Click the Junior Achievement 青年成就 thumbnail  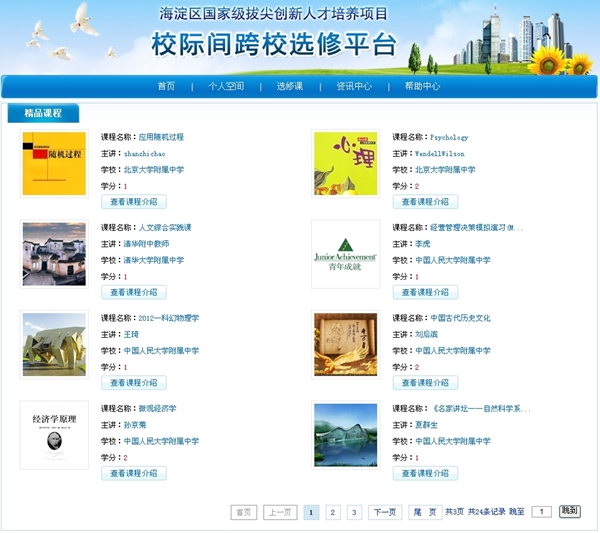346,254
